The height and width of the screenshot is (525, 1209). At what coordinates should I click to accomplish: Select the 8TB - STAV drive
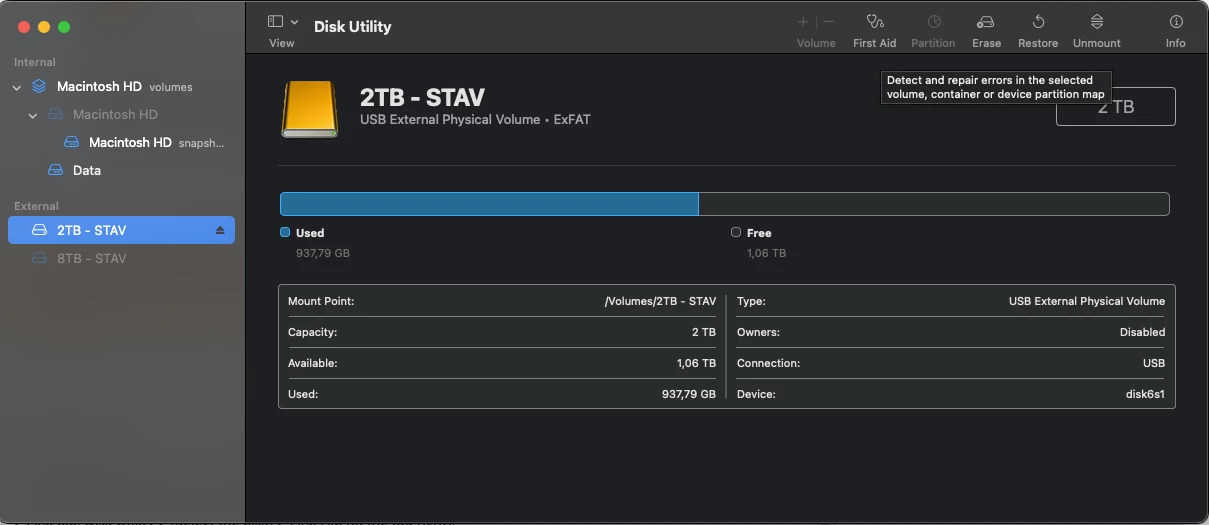pyautogui.click(x=91, y=258)
